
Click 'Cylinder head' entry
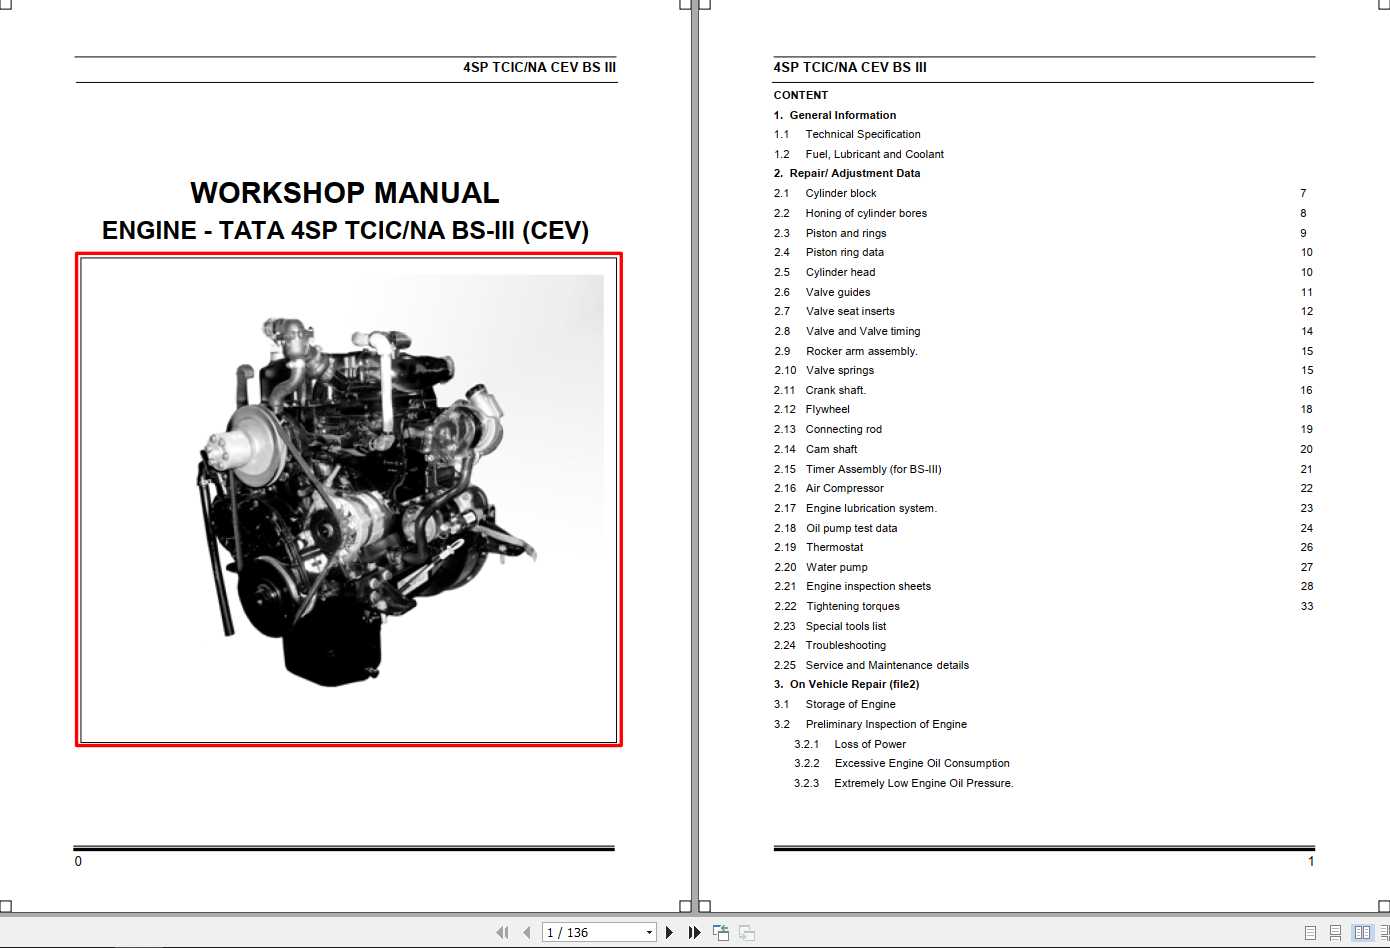(840, 272)
